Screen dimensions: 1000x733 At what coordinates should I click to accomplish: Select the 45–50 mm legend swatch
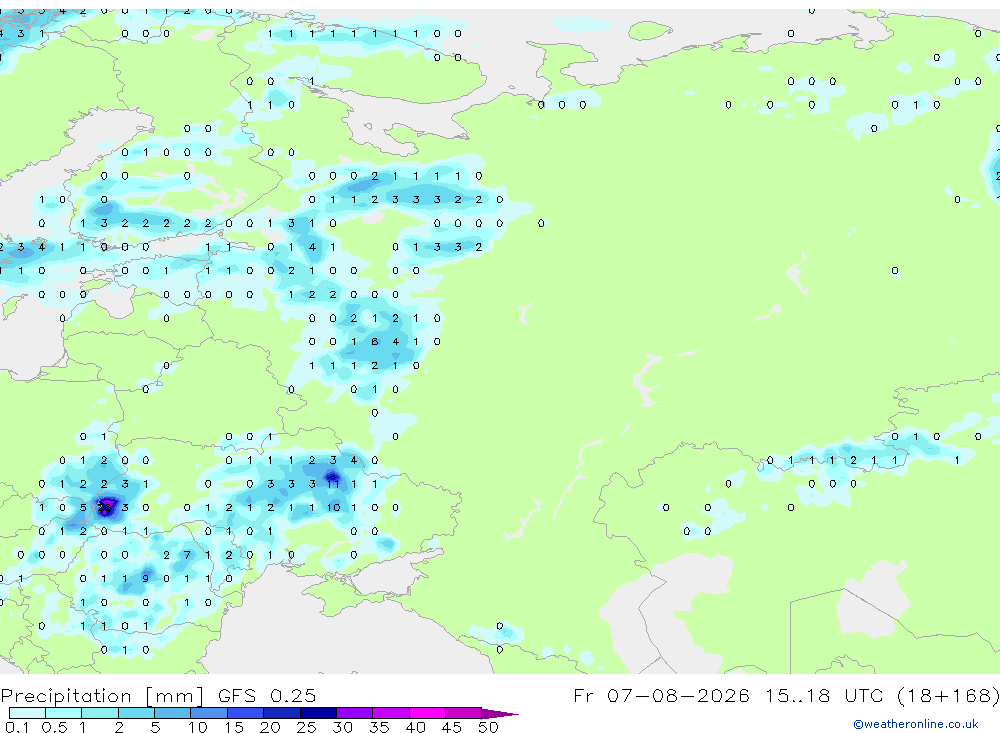pos(464,713)
